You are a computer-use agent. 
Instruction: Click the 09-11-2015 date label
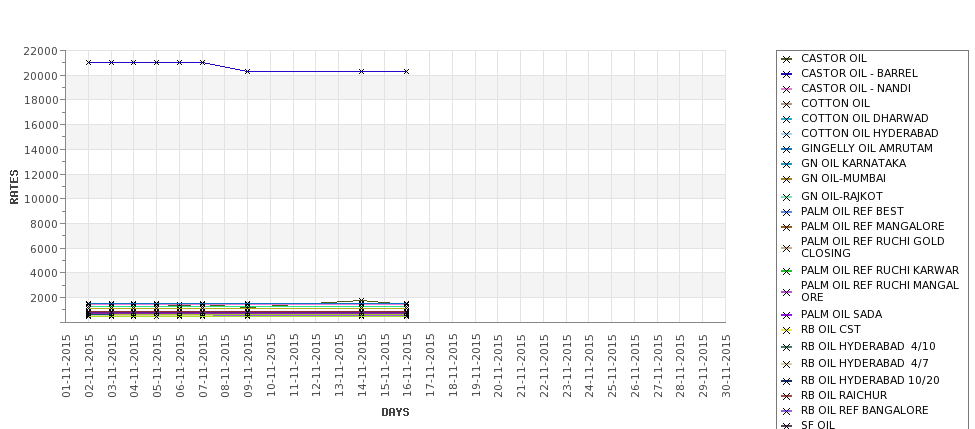coord(248,366)
